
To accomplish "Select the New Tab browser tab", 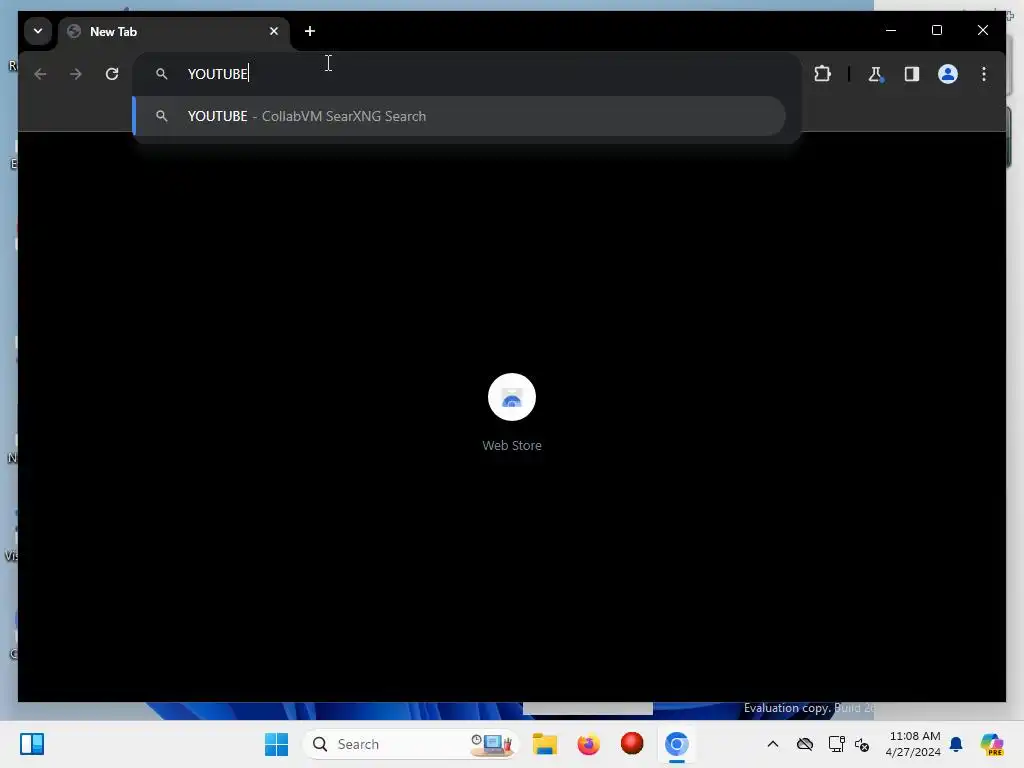I will coord(174,31).
